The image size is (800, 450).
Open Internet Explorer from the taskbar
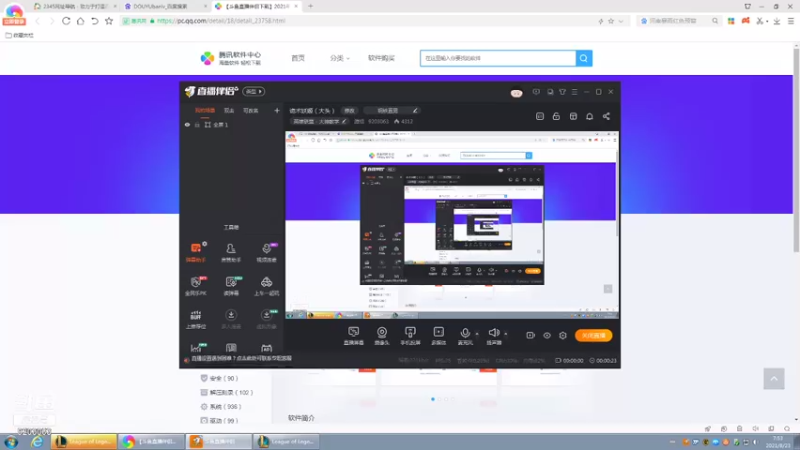tap(37, 442)
